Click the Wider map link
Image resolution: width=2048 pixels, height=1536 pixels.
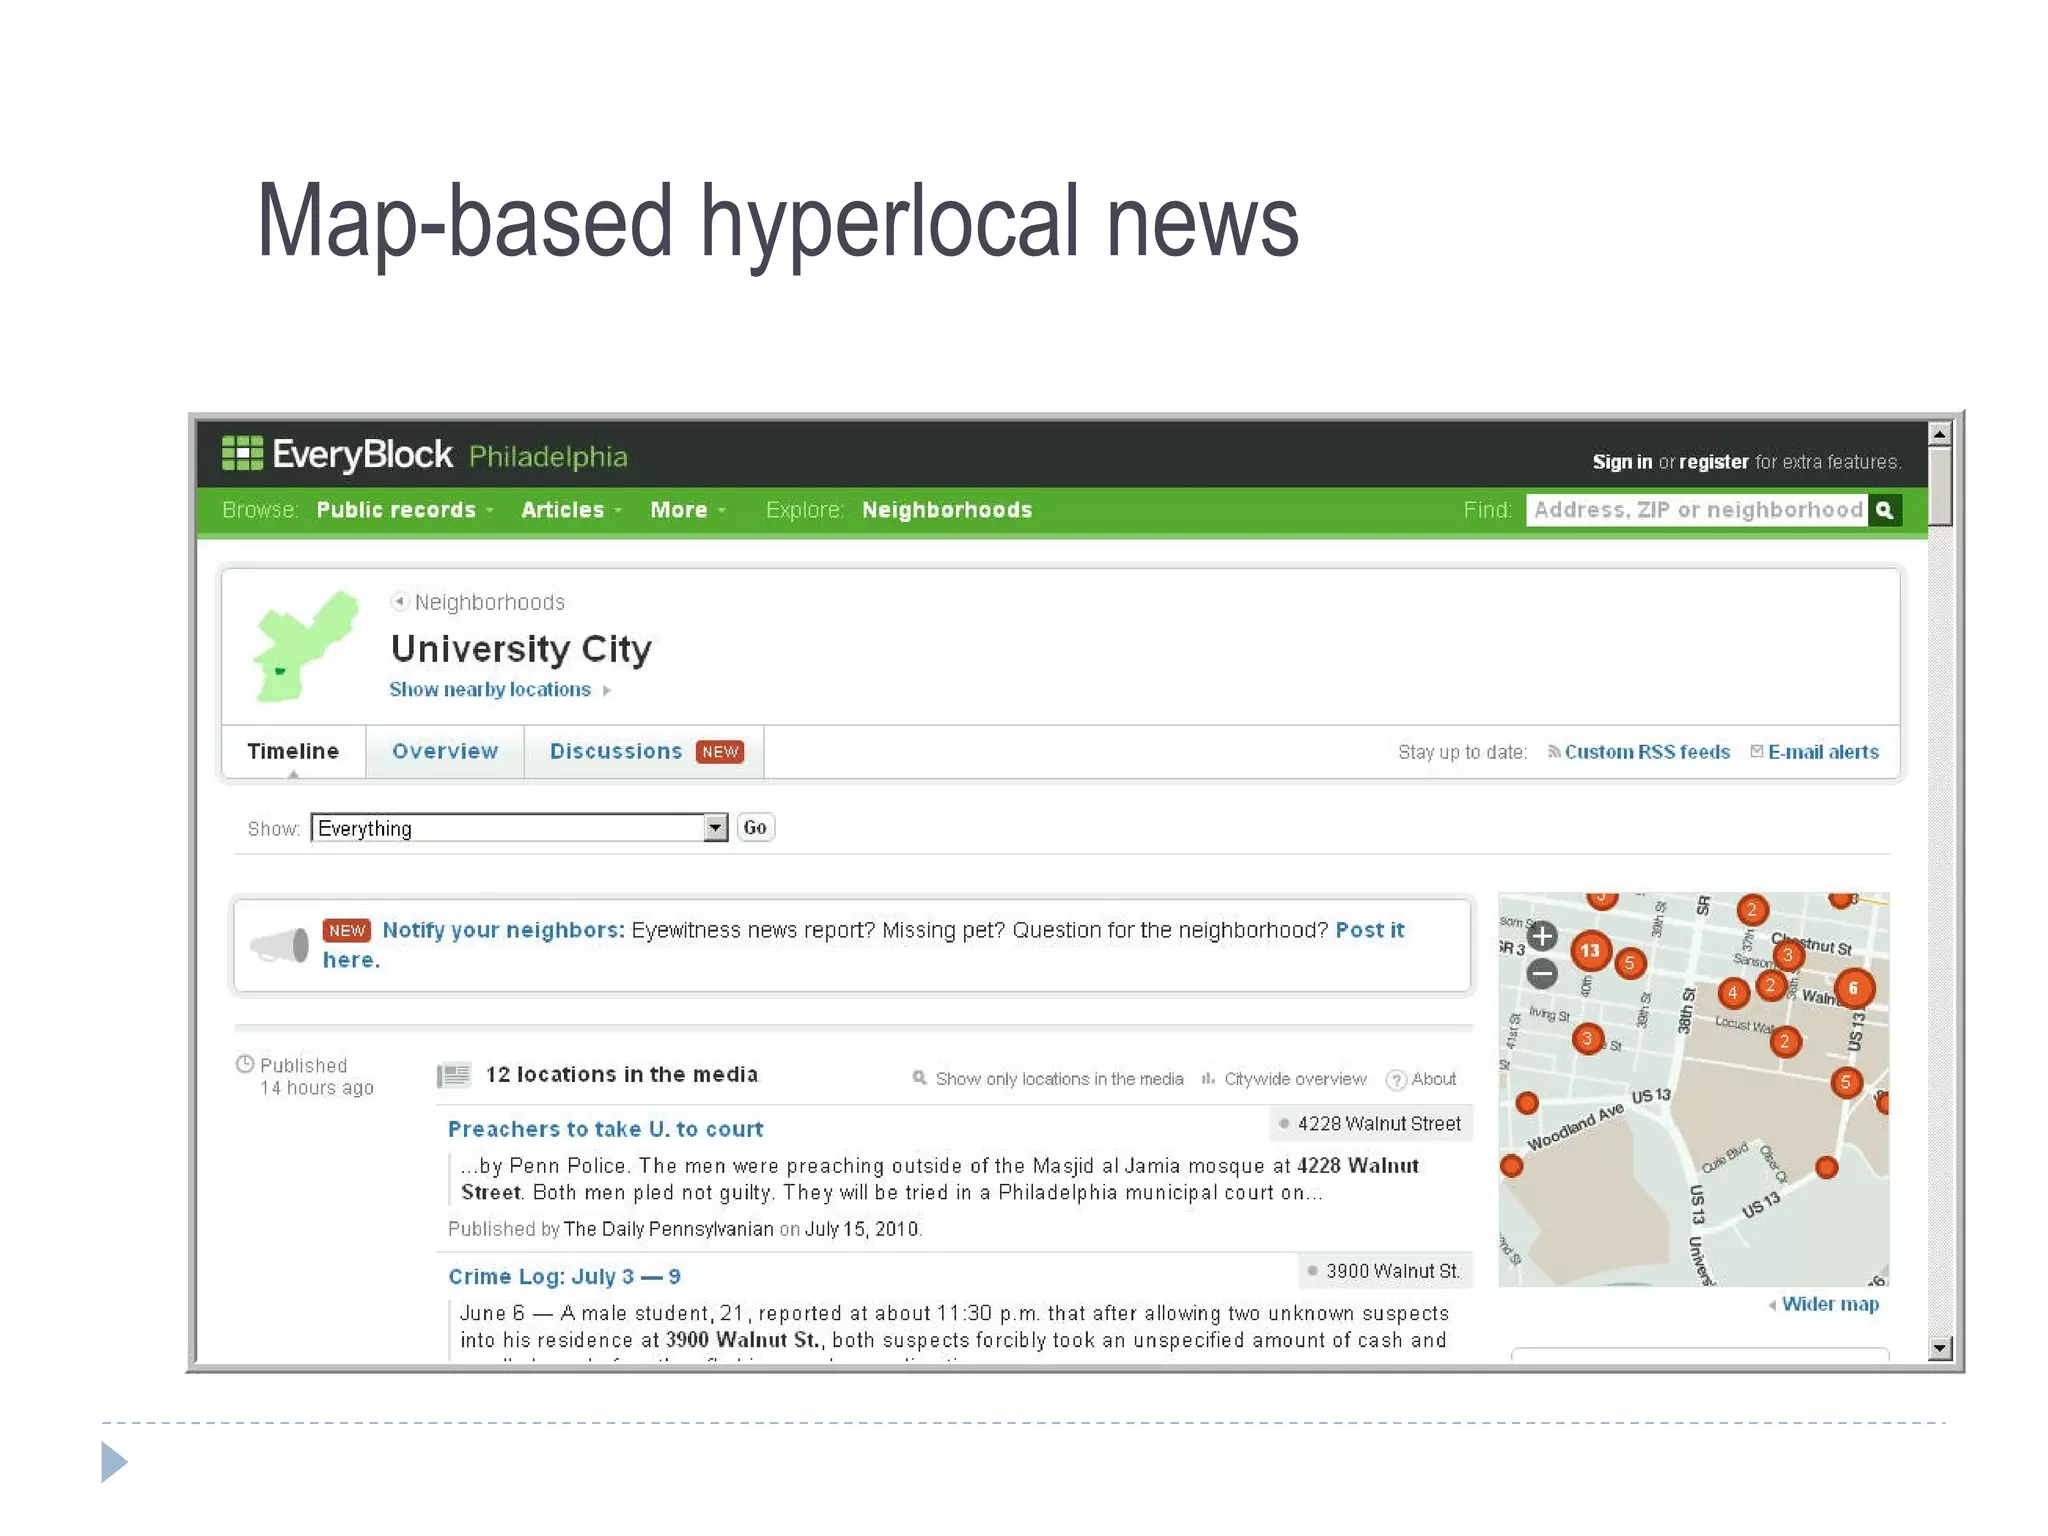[x=1830, y=1304]
